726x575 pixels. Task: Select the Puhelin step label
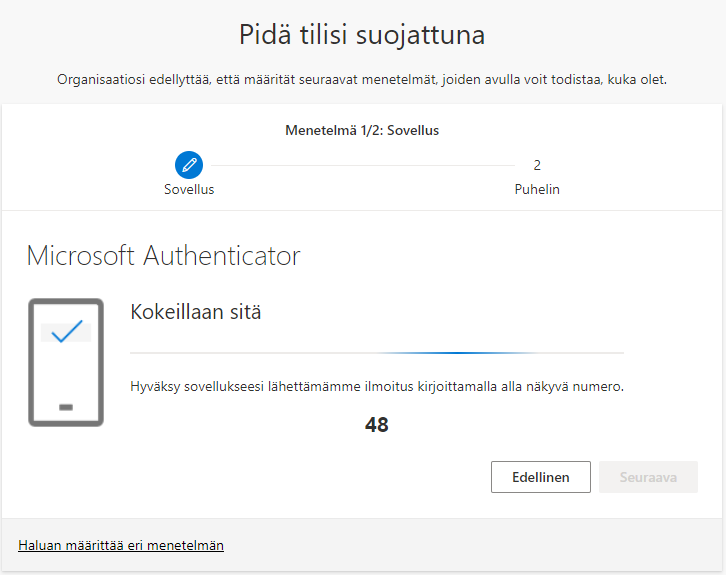537,189
